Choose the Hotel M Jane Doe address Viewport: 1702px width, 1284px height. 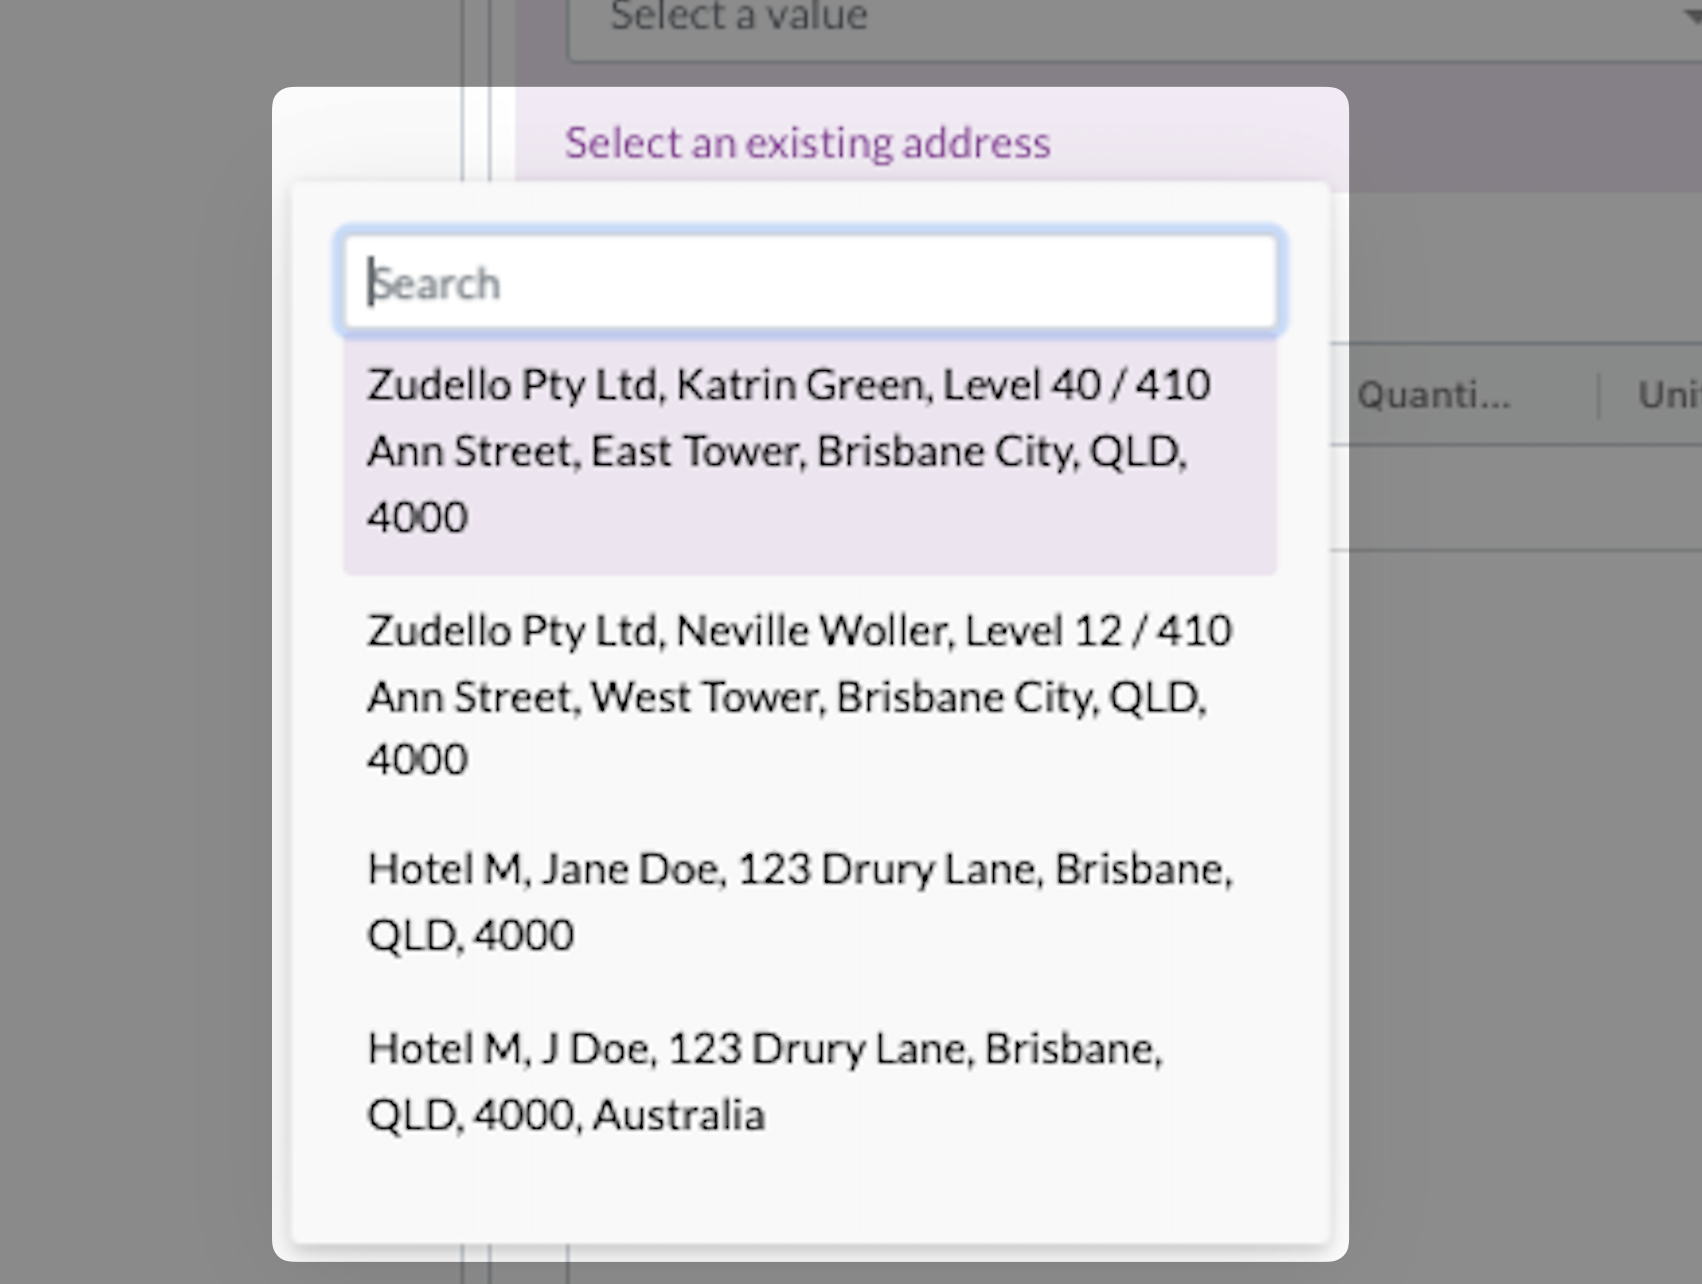(810, 902)
